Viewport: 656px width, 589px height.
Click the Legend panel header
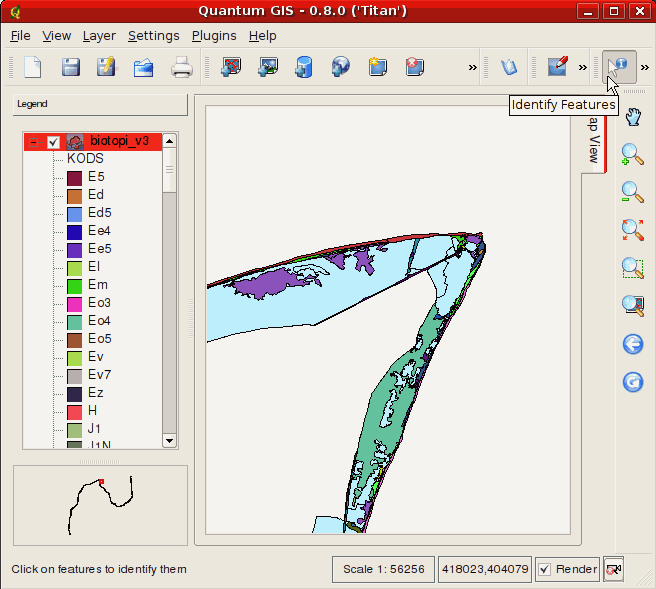100,104
